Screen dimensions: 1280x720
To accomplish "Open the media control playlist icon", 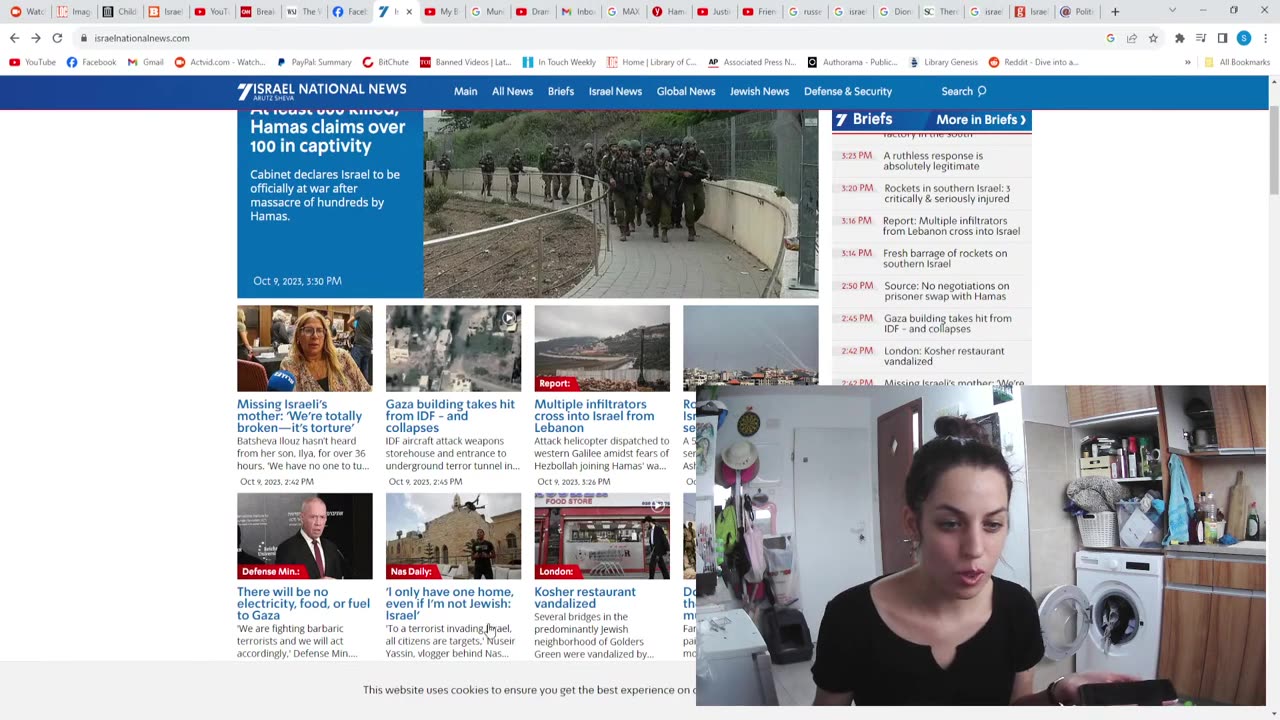I will click(1201, 38).
